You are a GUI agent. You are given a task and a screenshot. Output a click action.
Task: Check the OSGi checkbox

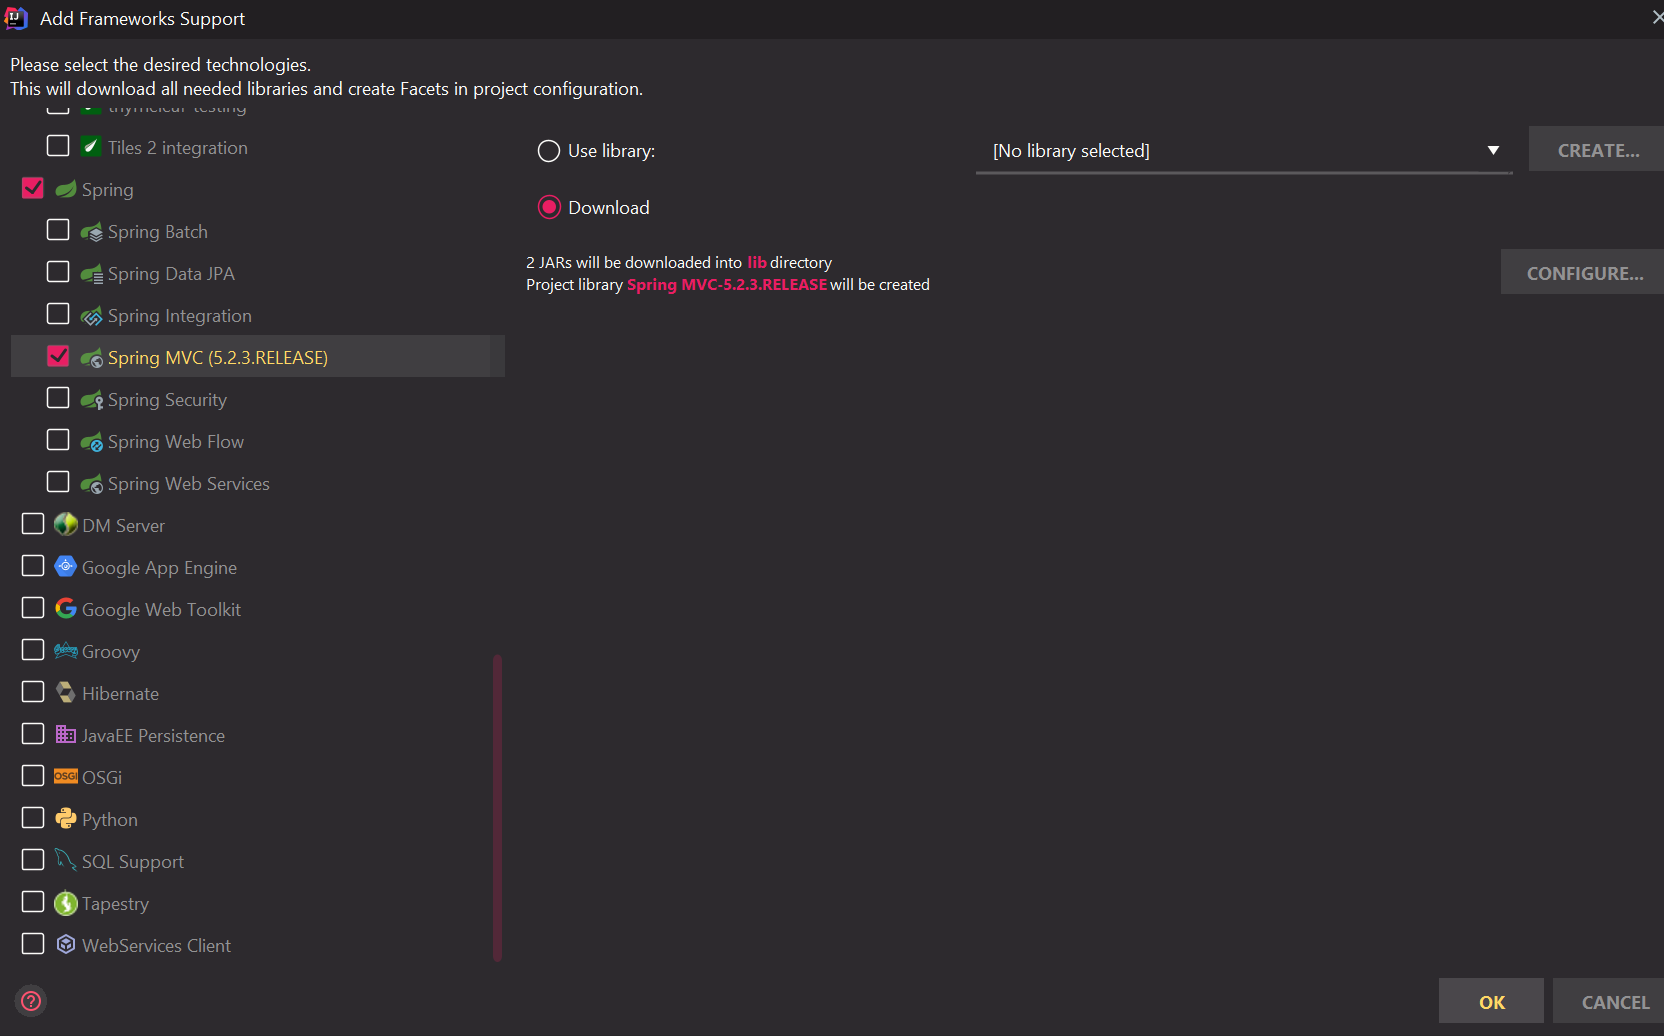coord(33,776)
